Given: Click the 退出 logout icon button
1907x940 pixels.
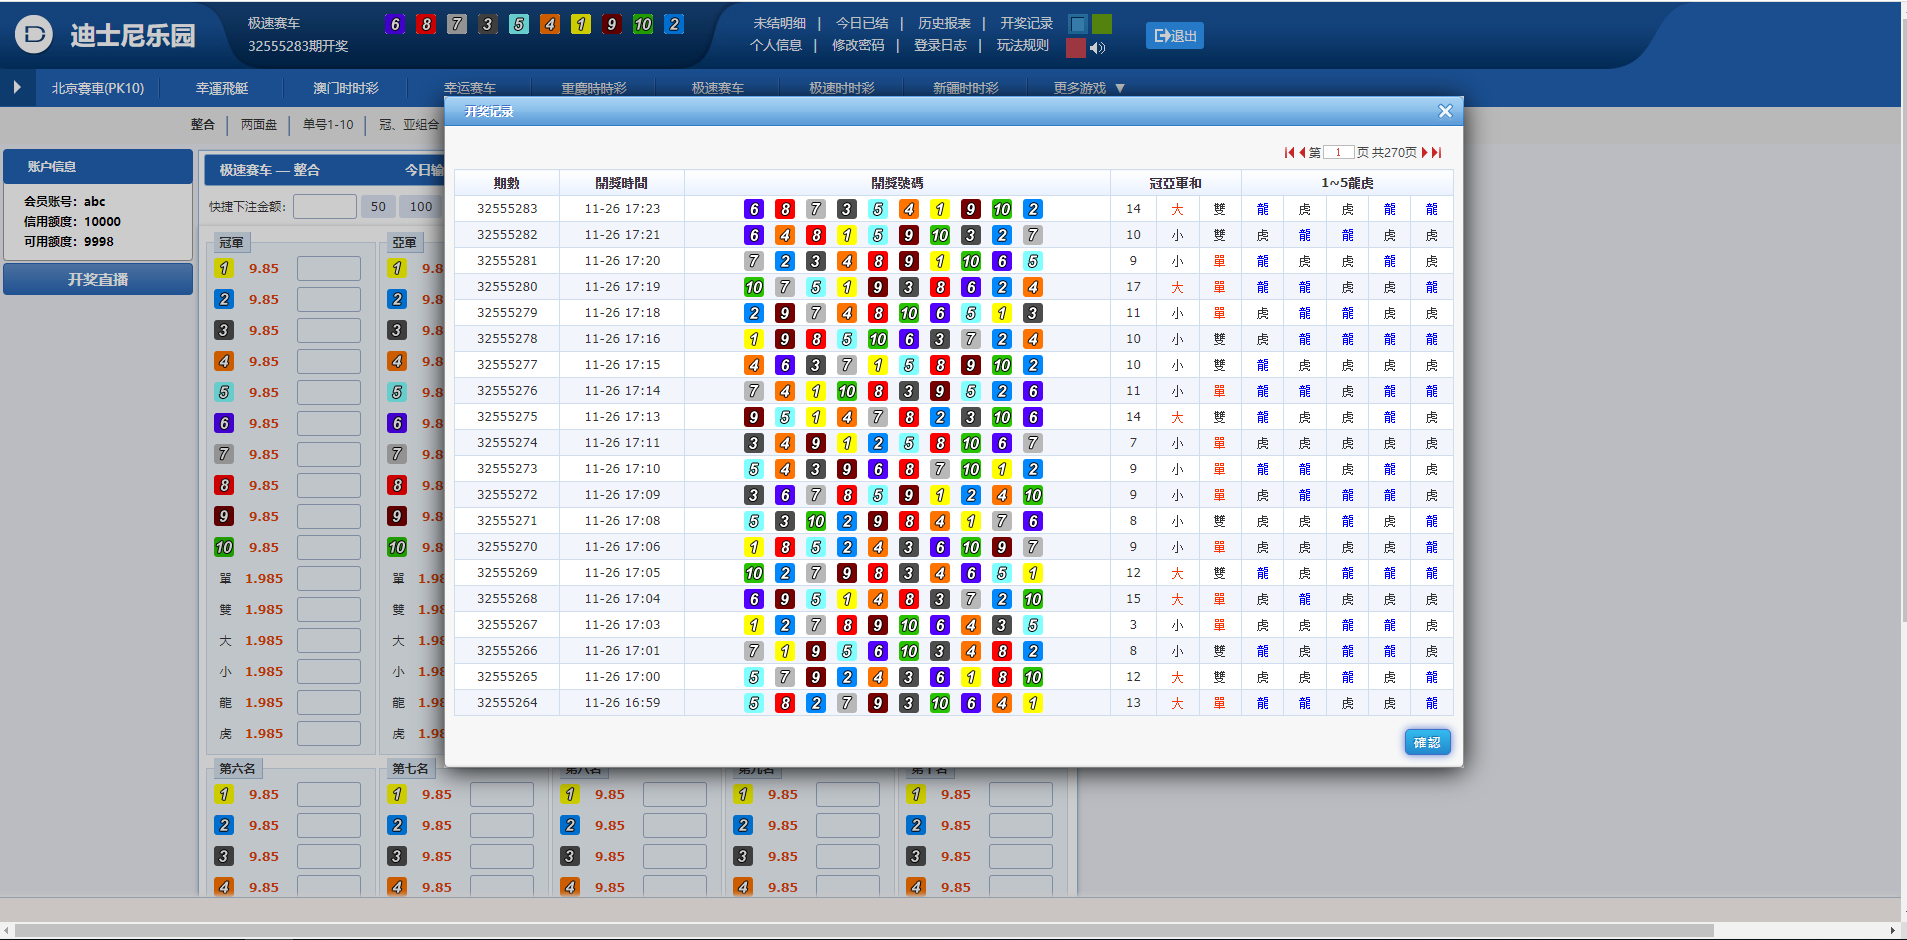Looking at the screenshot, I should pos(1175,36).
